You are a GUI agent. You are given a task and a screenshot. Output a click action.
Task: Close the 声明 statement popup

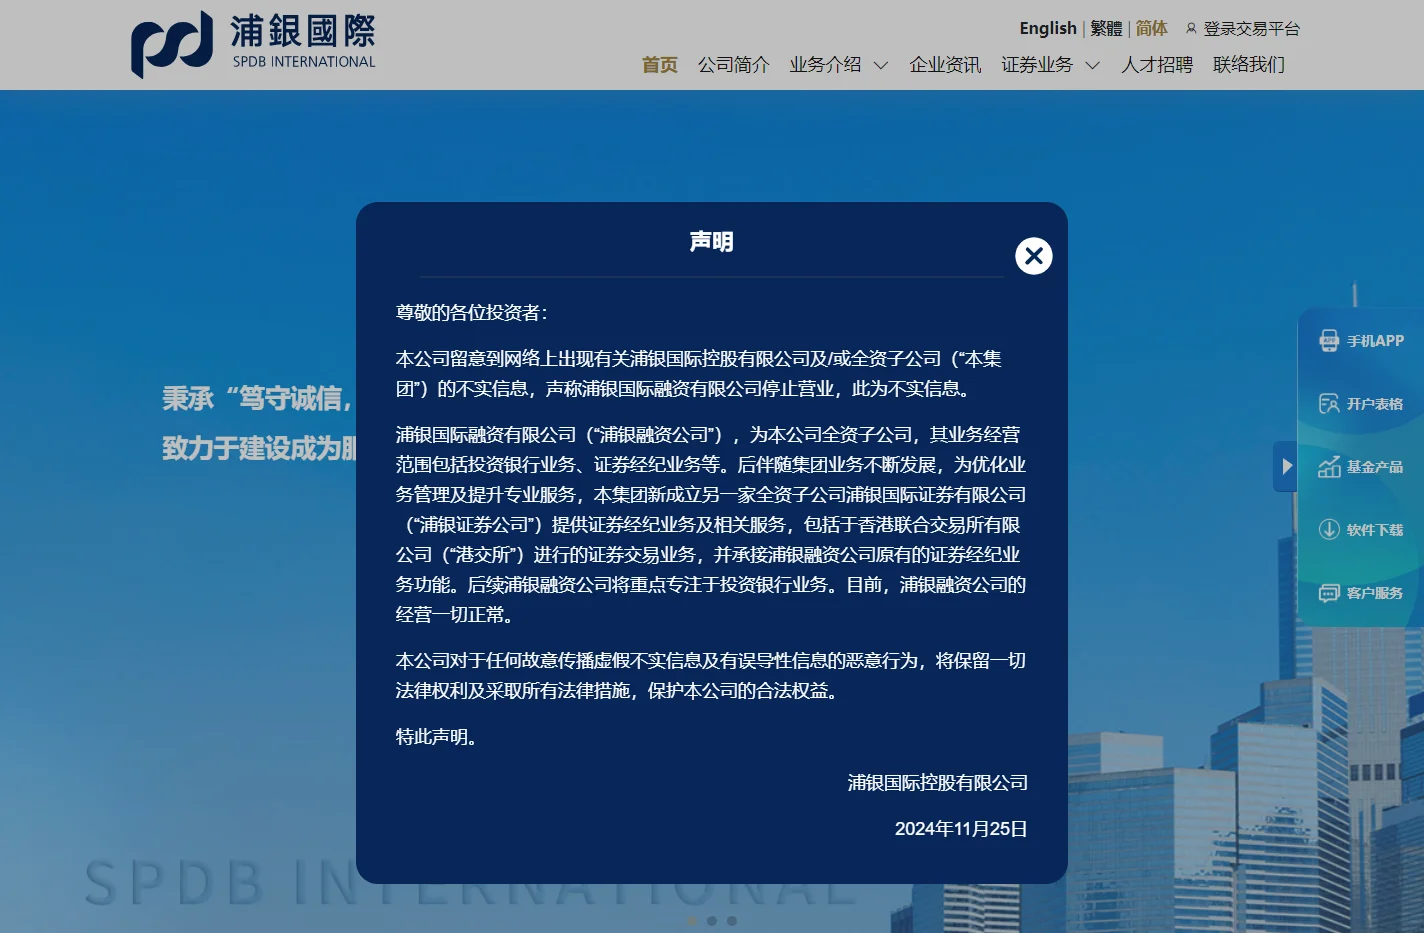[x=1034, y=256]
